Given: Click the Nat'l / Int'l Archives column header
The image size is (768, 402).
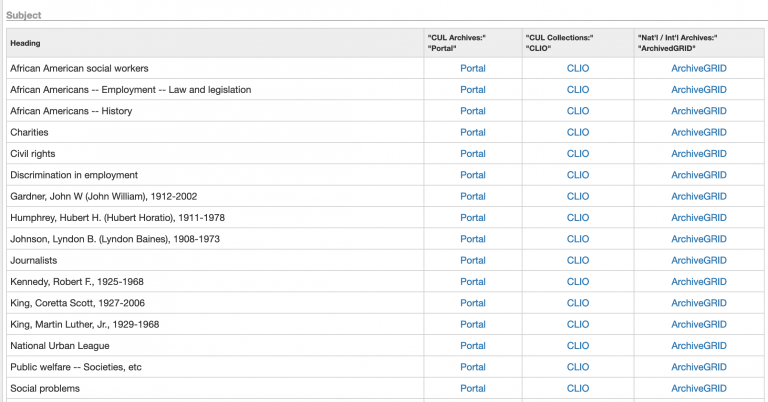Looking at the screenshot, I should pos(699,43).
